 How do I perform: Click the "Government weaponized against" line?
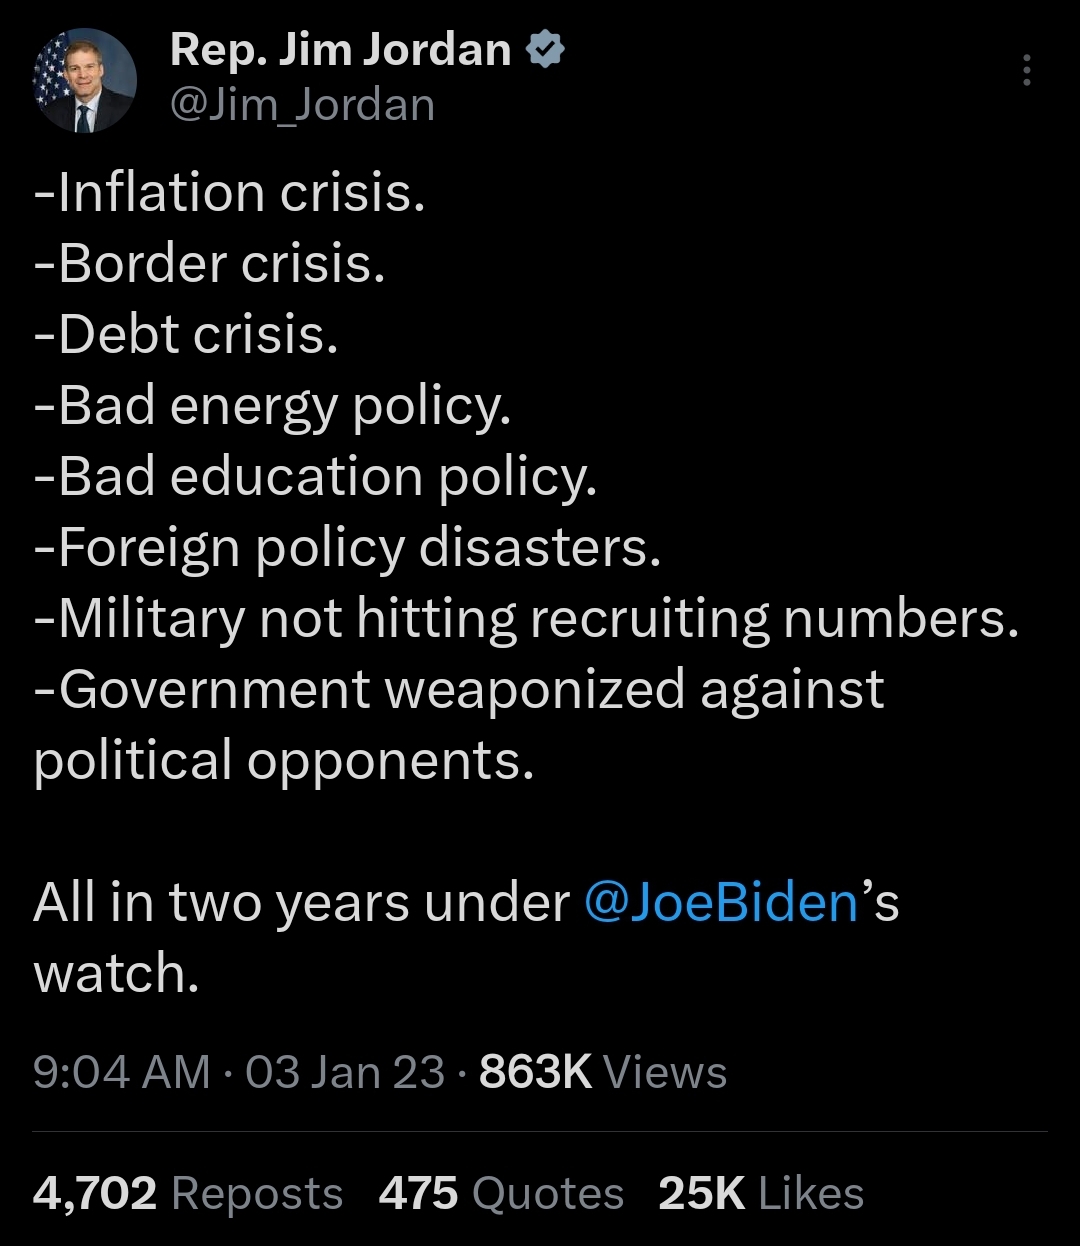pyautogui.click(x=460, y=690)
